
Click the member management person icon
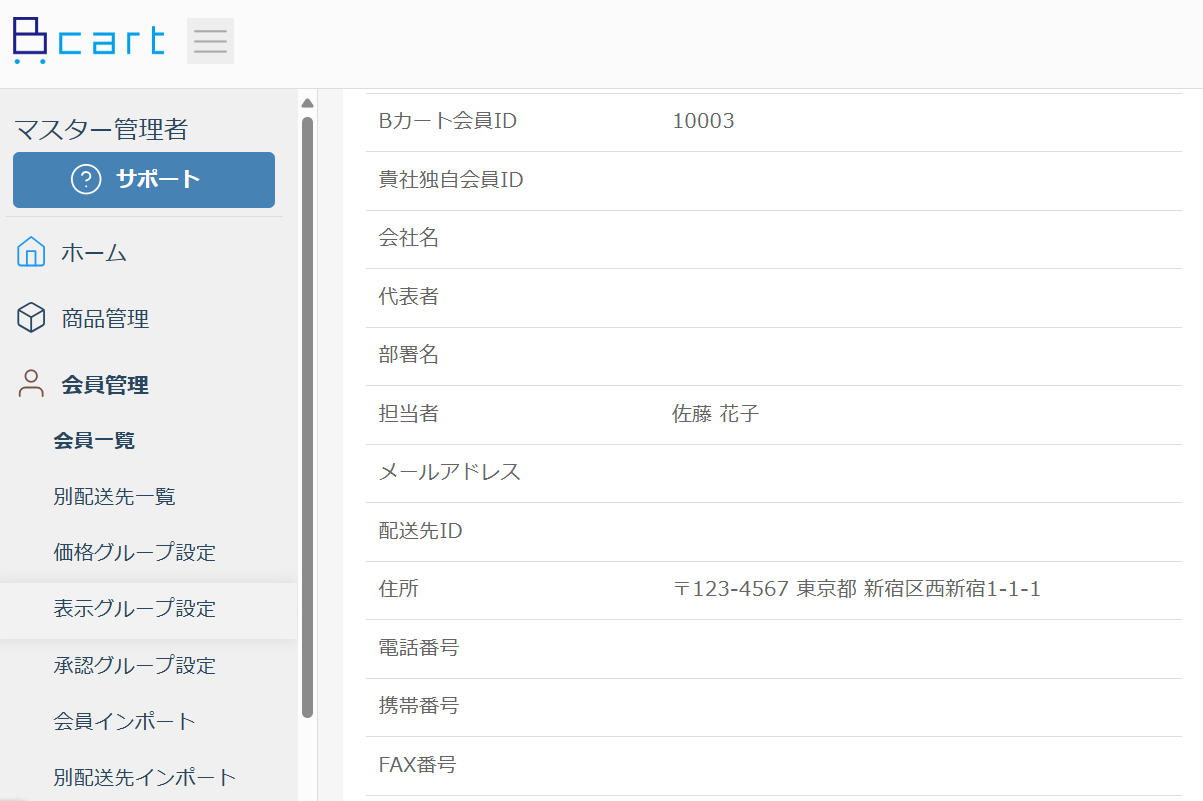[31, 384]
